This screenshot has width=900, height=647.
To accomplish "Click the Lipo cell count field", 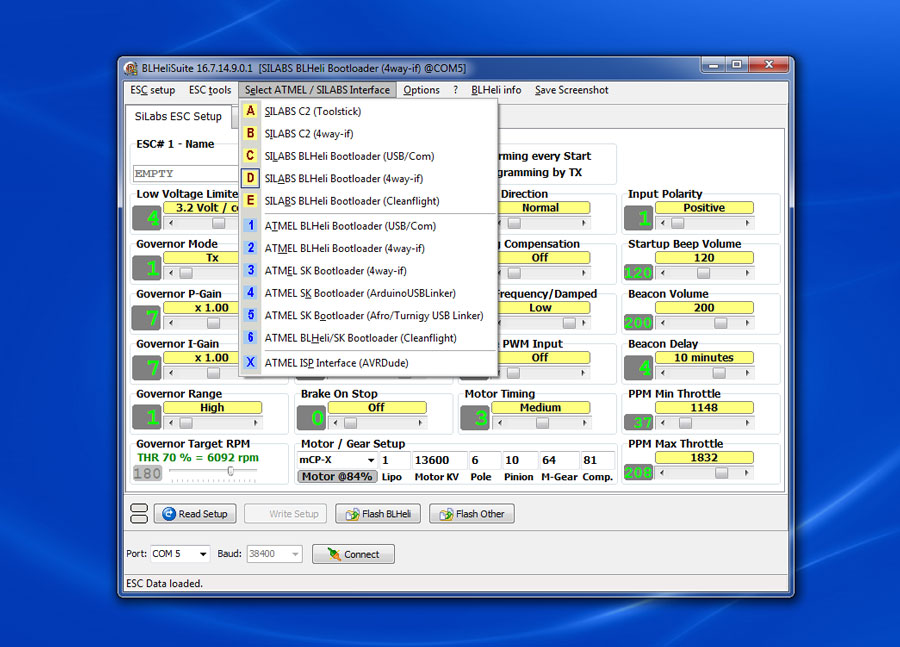I will click(395, 460).
